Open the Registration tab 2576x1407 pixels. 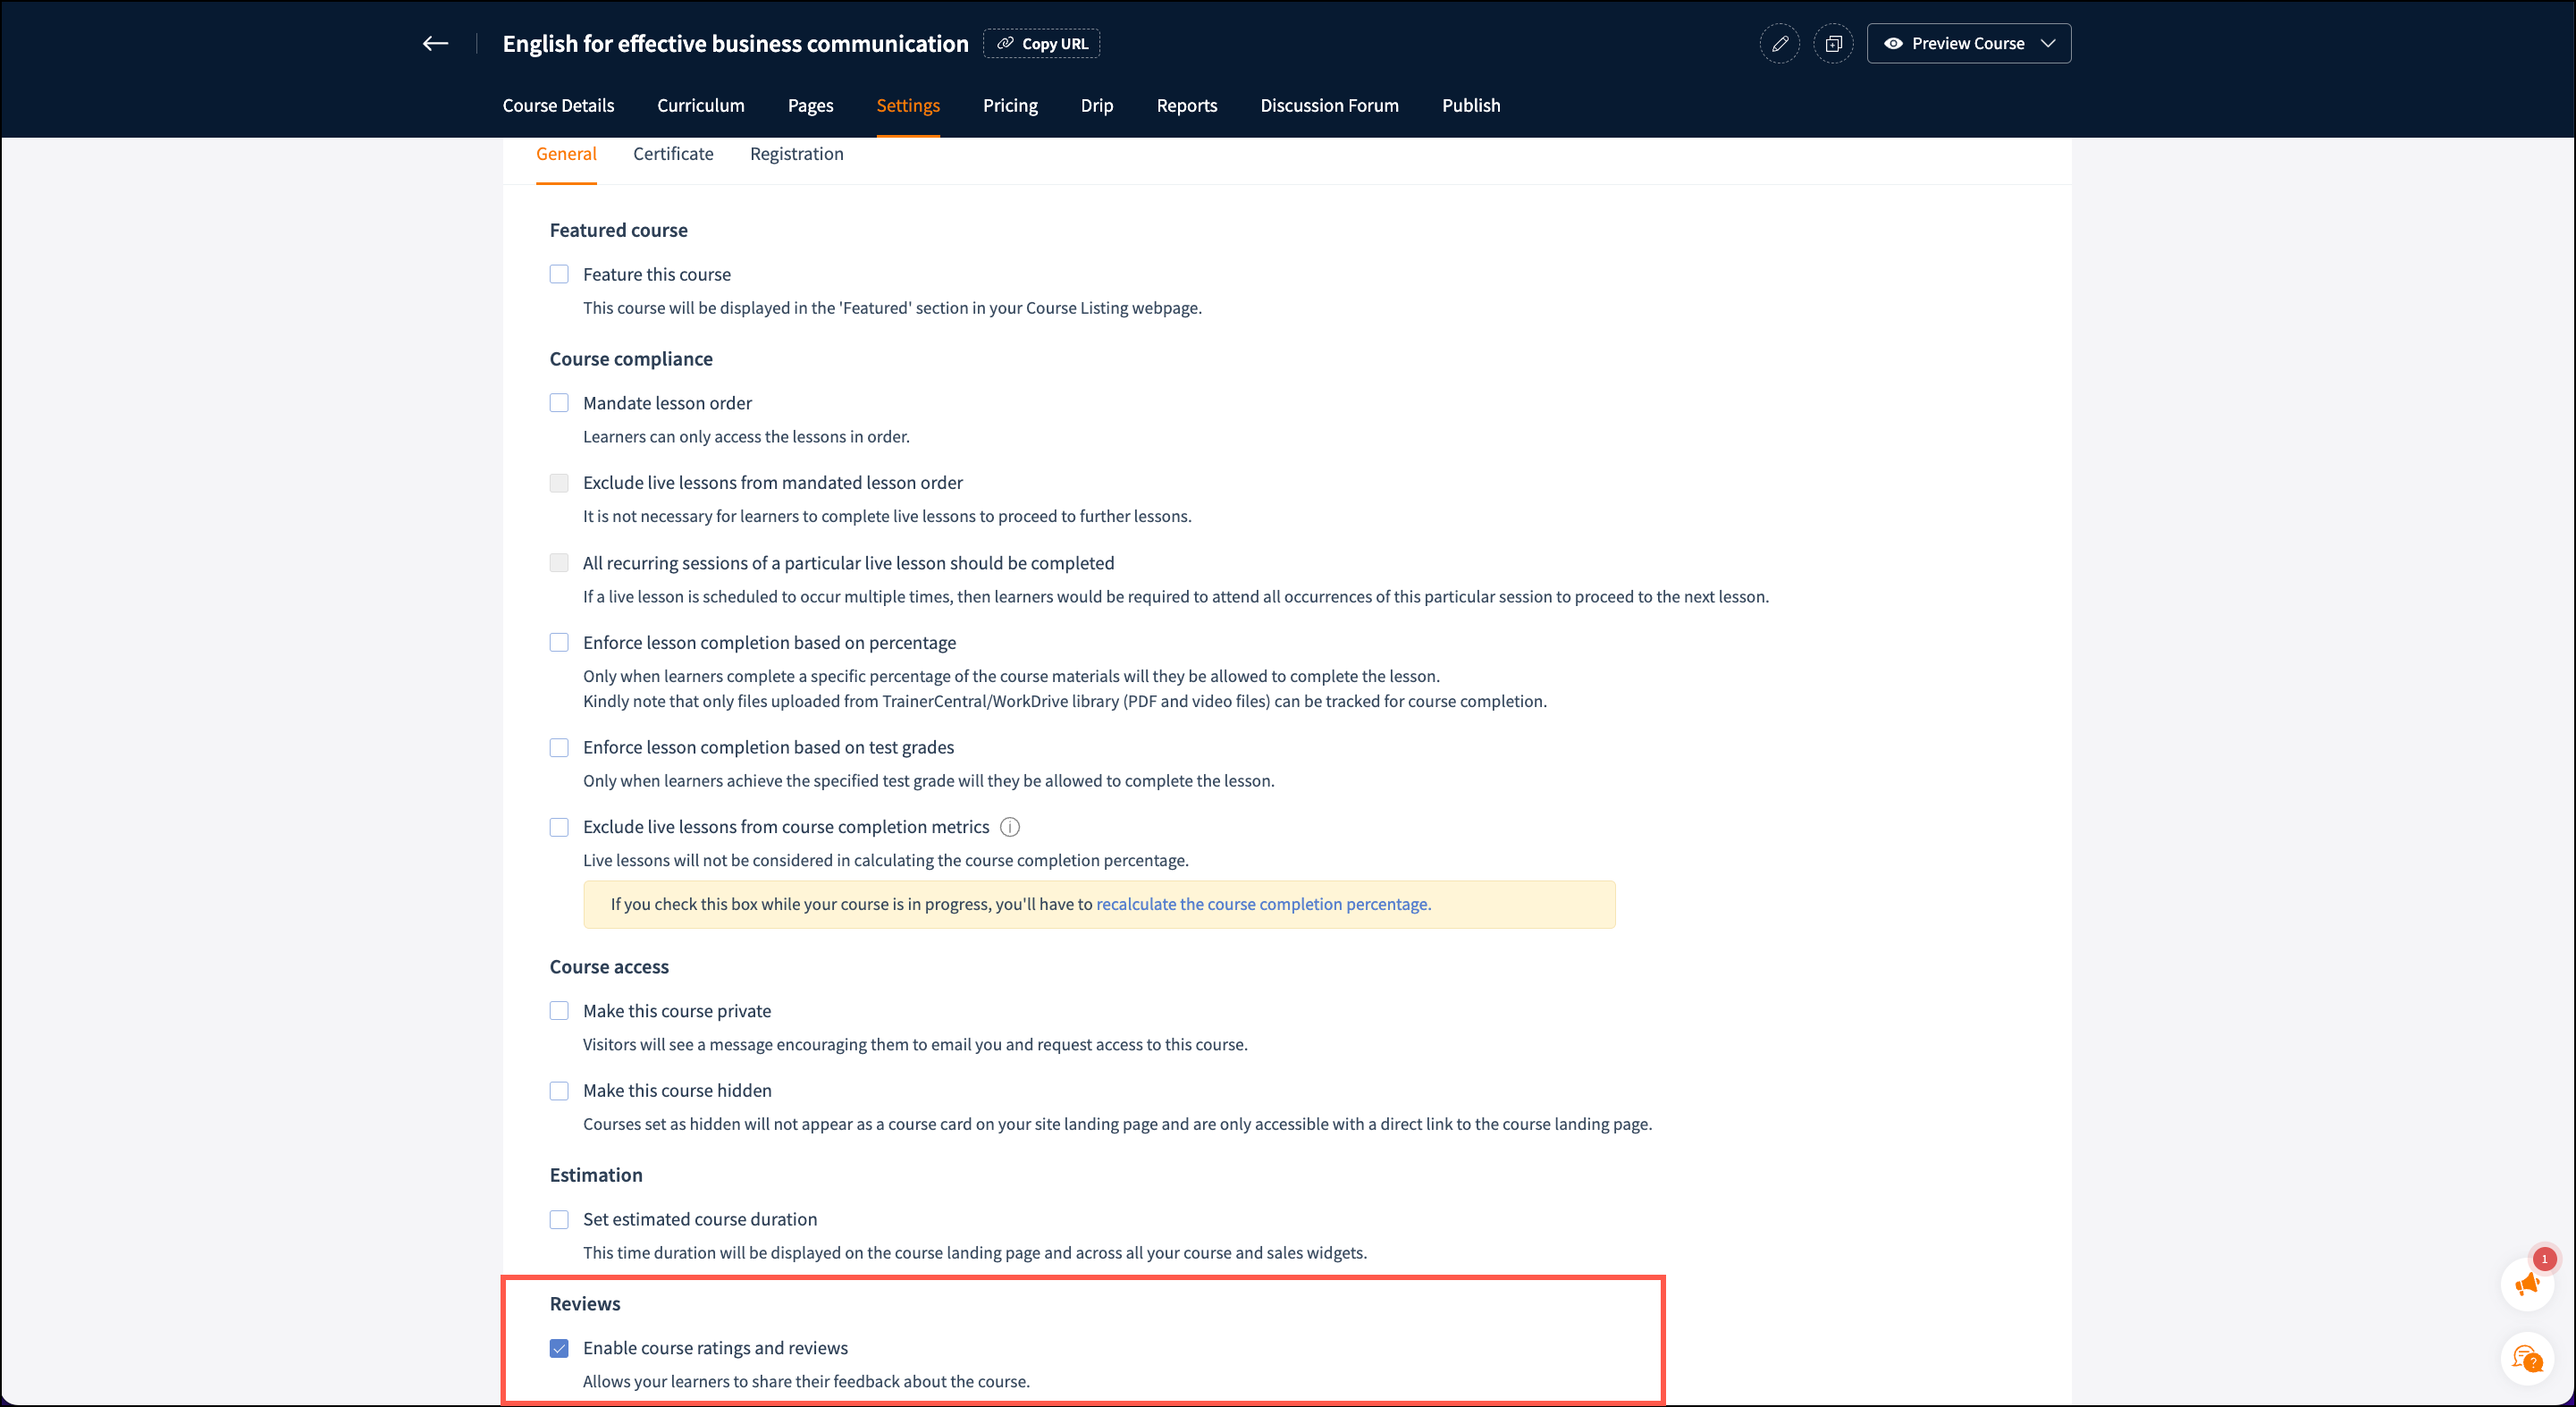tap(796, 154)
